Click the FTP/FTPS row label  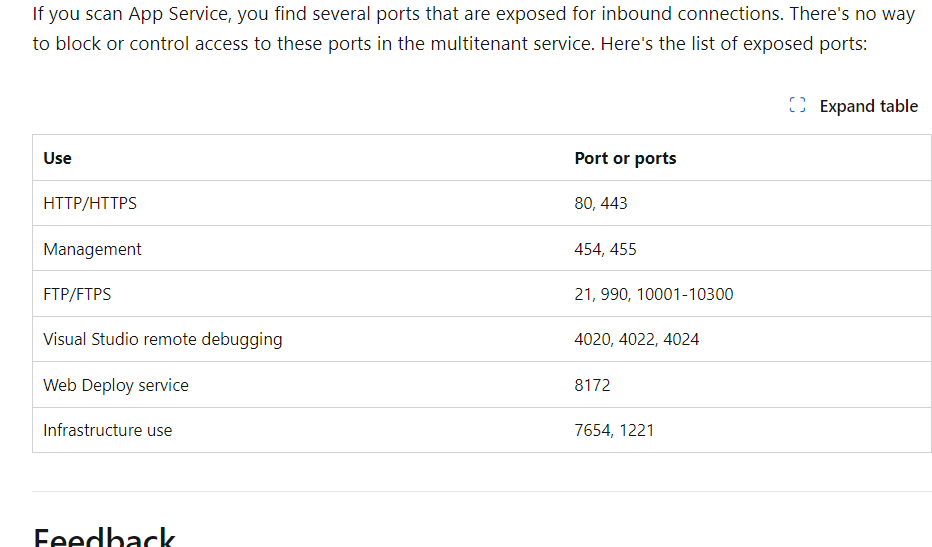pyautogui.click(x=77, y=294)
